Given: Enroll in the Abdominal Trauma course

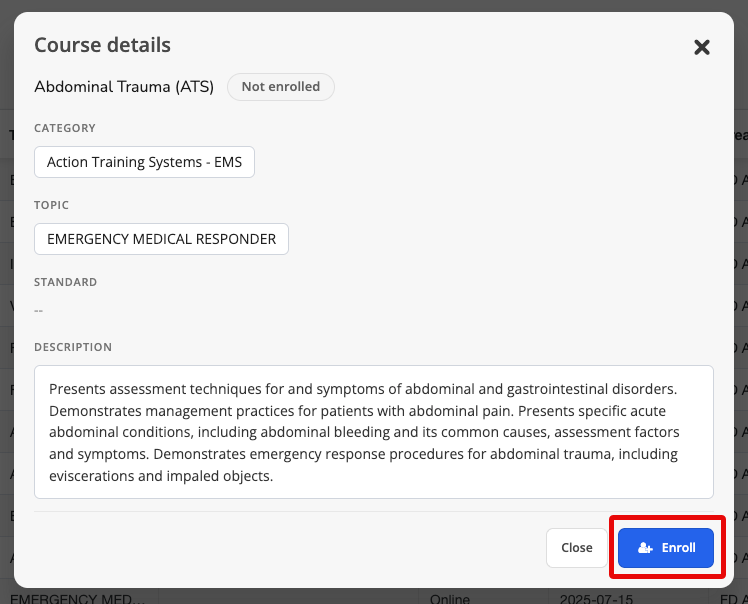Looking at the screenshot, I should (665, 548).
